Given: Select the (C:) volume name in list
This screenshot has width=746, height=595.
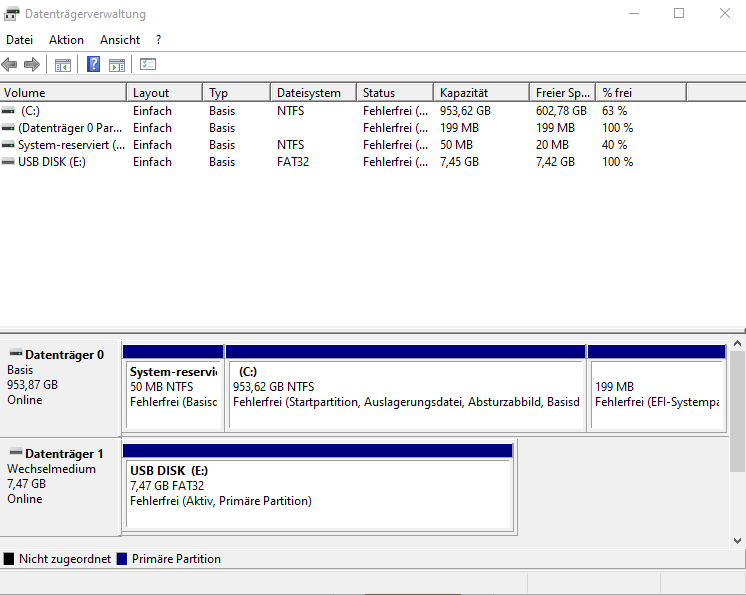Looking at the screenshot, I should [x=30, y=111].
